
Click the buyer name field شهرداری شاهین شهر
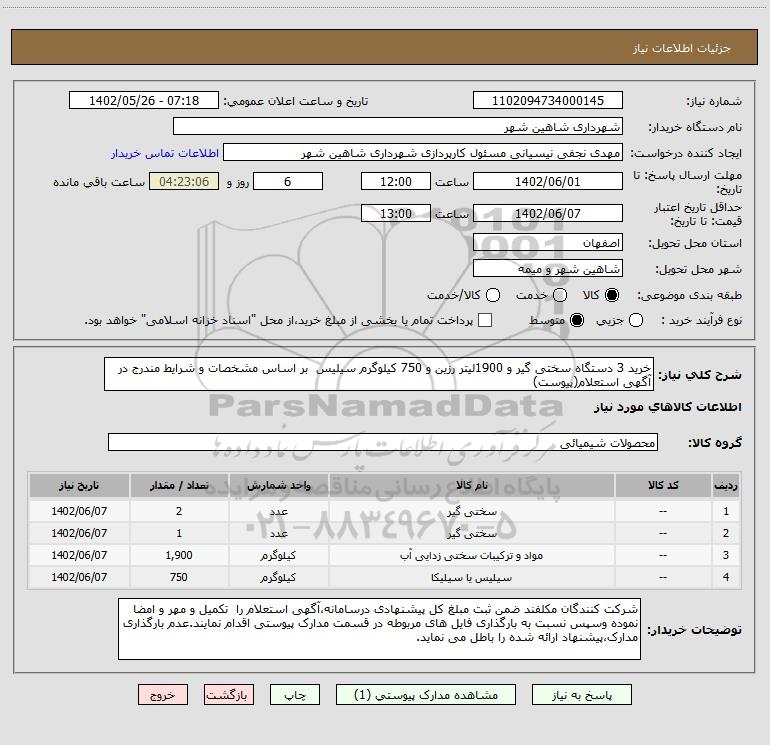coord(398,127)
